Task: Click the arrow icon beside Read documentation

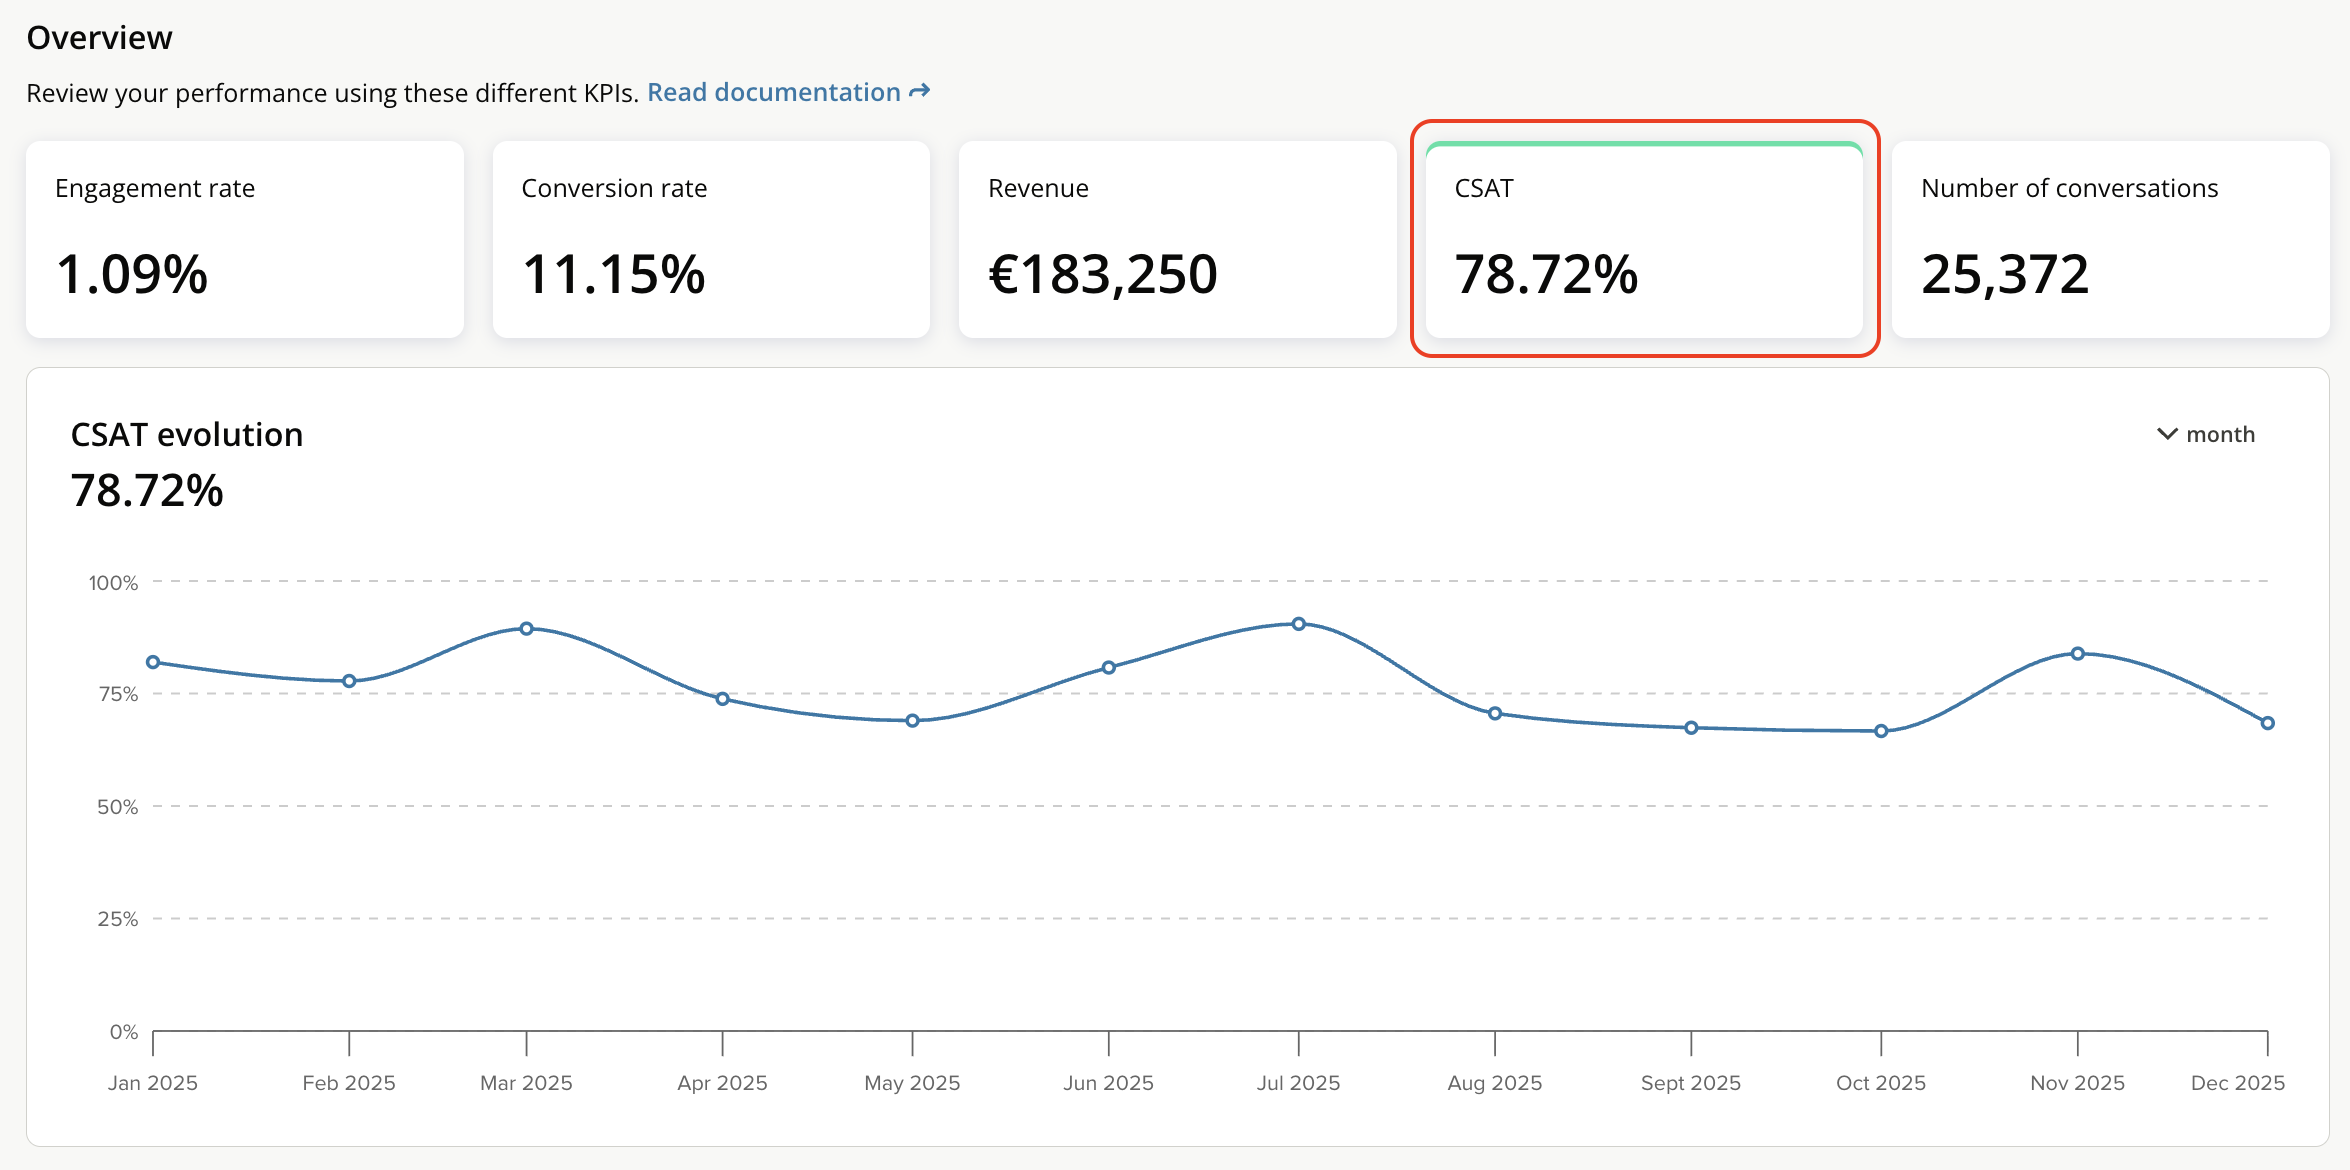Action: (x=920, y=91)
